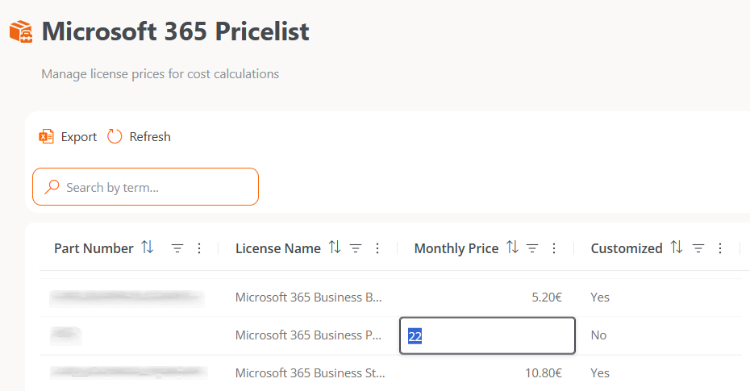Click the circular refresh arrow icon

click(x=114, y=137)
